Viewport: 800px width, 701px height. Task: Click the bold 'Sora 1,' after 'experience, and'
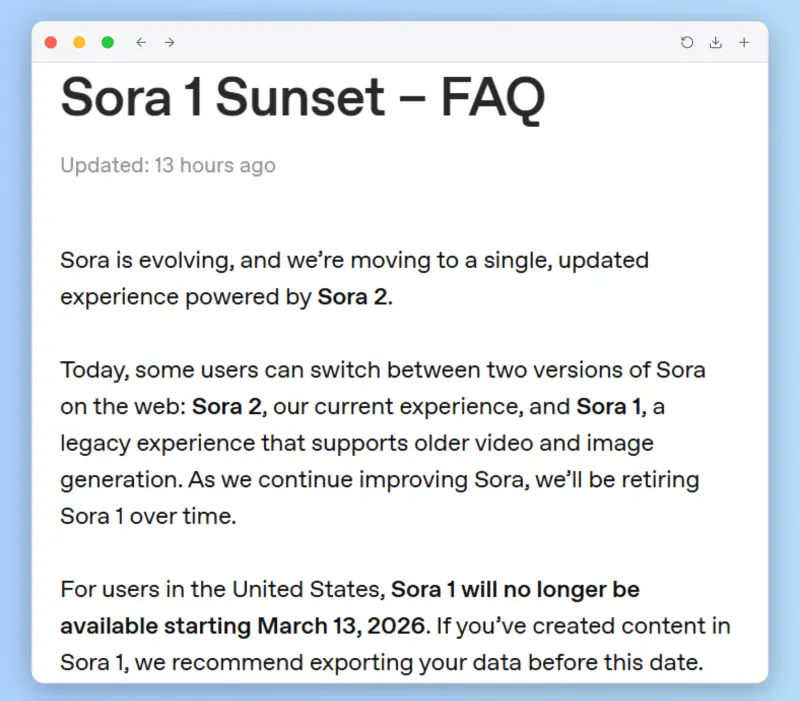611,407
